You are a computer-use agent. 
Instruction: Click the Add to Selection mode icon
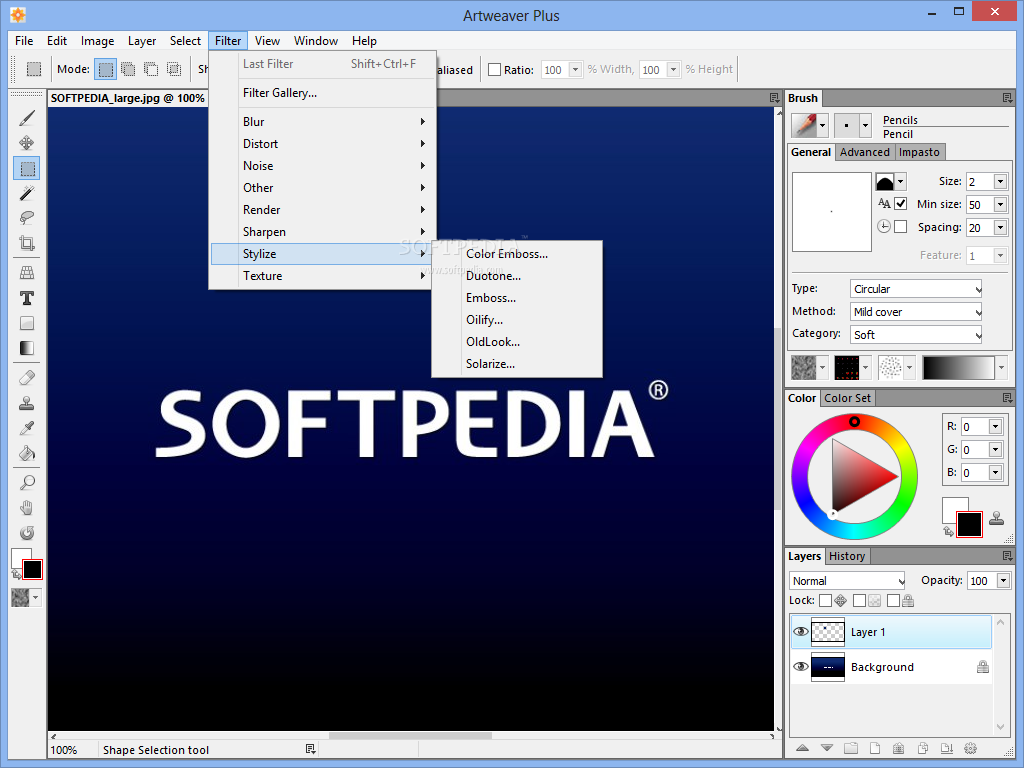(129, 69)
